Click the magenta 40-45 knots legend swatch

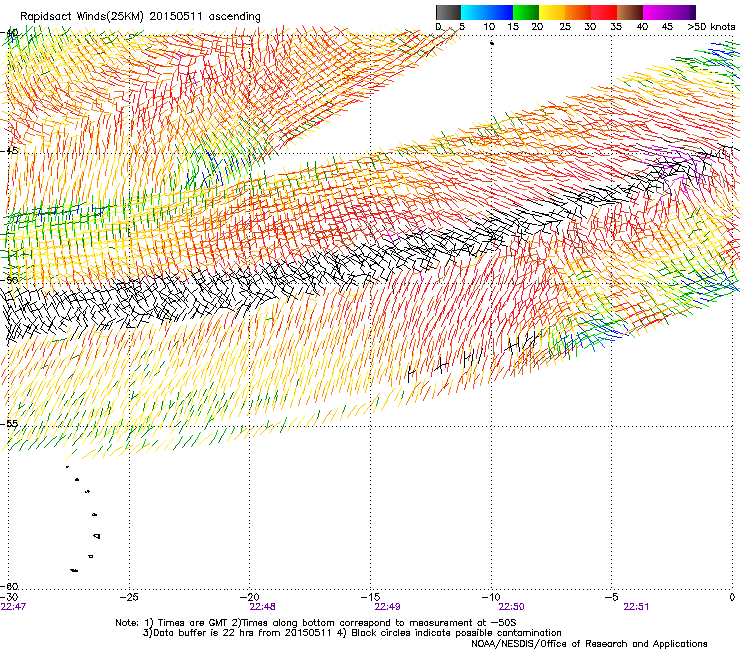pyautogui.click(x=656, y=12)
